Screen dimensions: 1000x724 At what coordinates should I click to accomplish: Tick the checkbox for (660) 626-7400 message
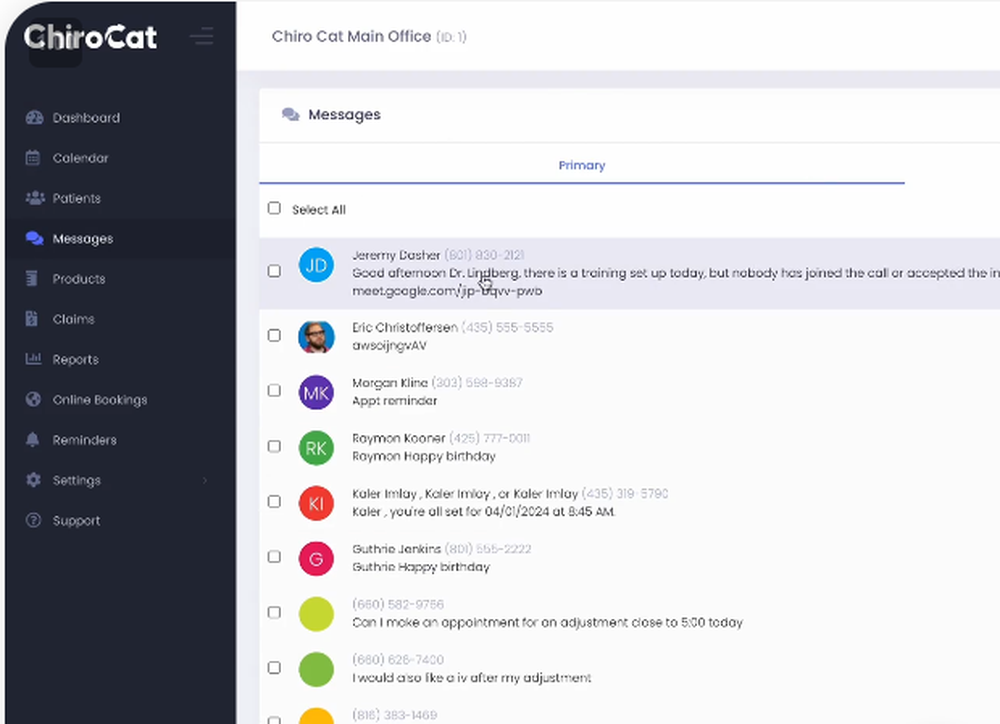(274, 667)
